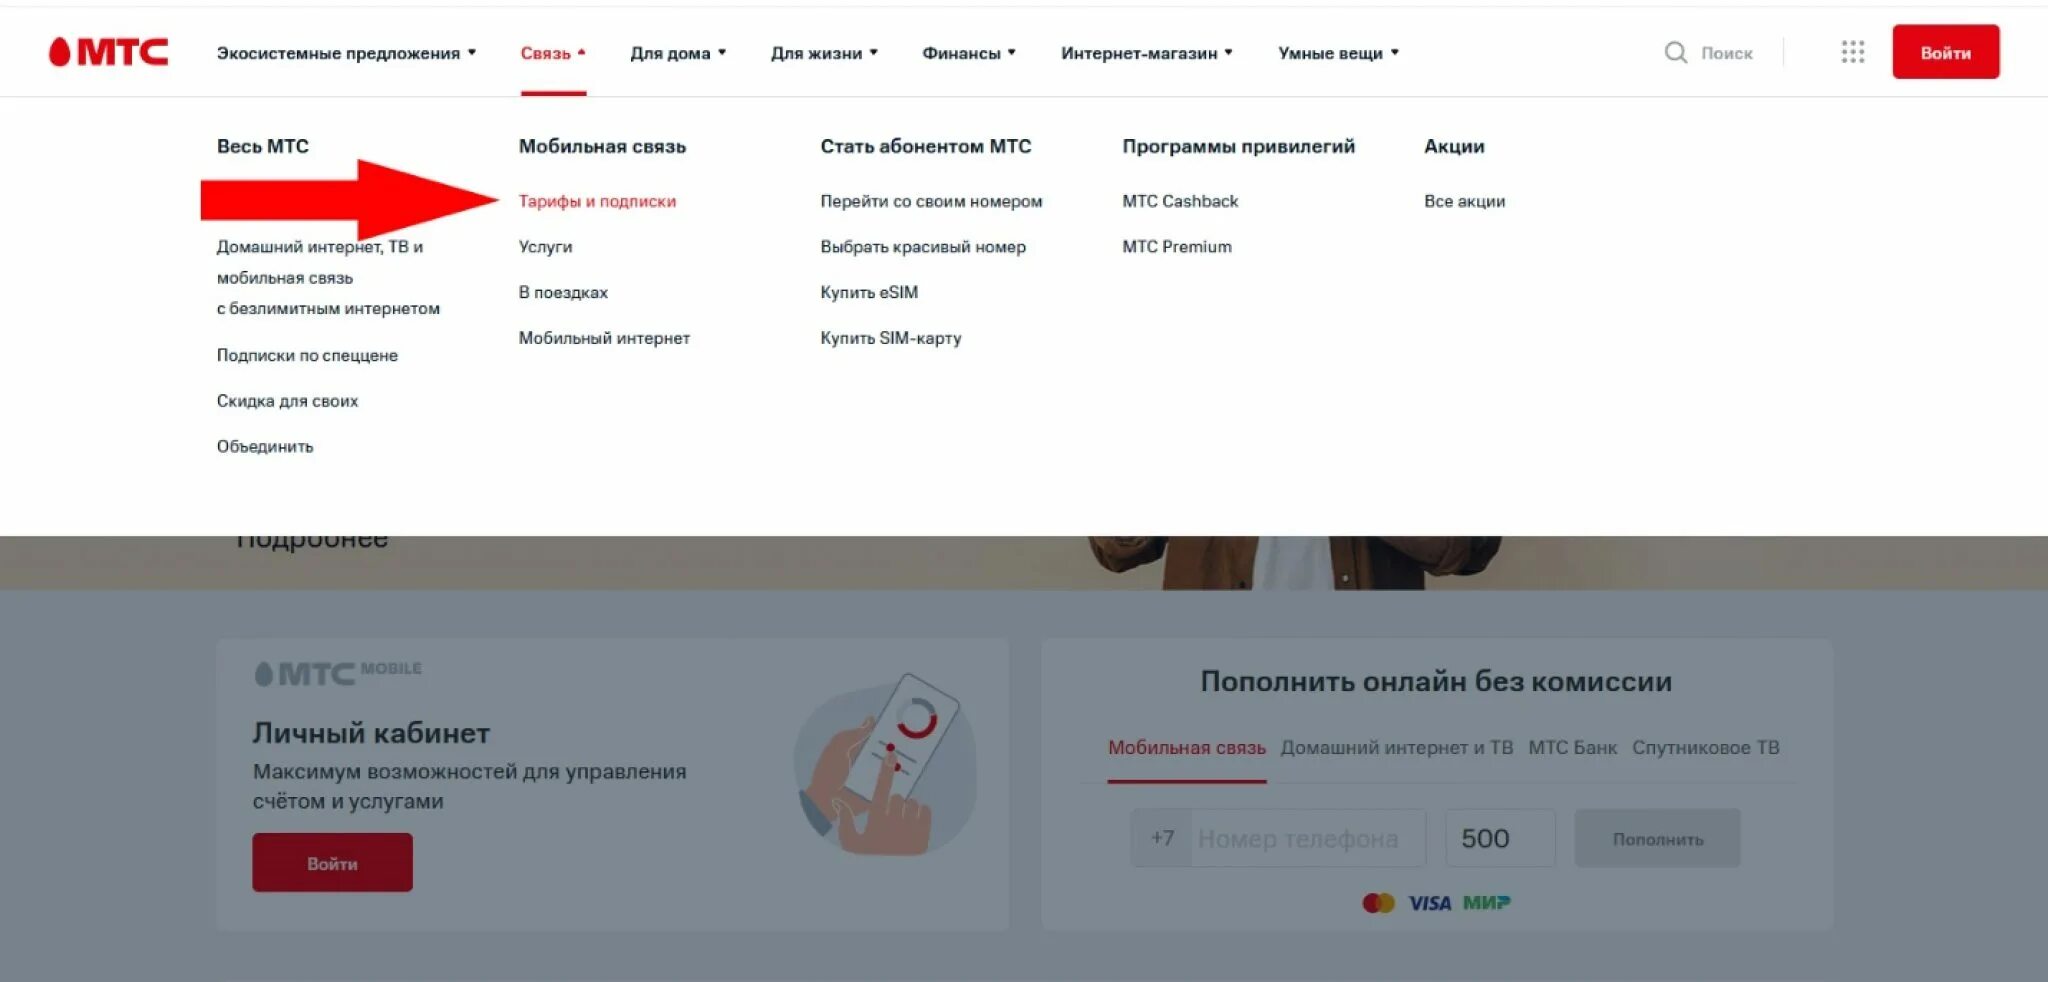Click Программы привилегий heading
The width and height of the screenshot is (2048, 982).
(x=1238, y=146)
